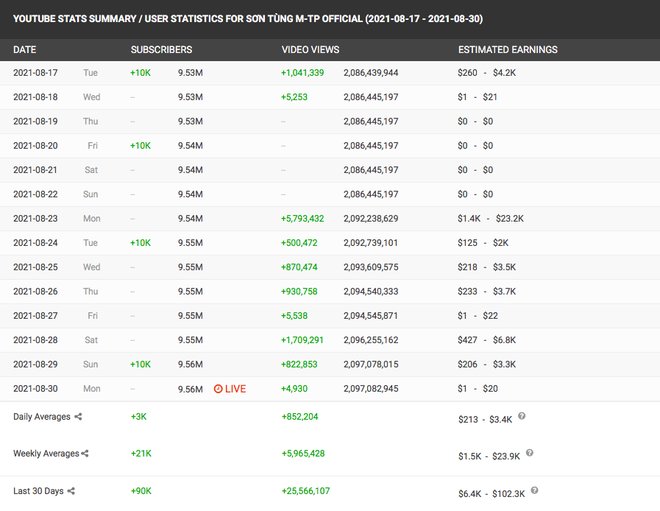Screen dimensions: 660x511
Task: Select date 2021-08-19
Action: pos(35,121)
